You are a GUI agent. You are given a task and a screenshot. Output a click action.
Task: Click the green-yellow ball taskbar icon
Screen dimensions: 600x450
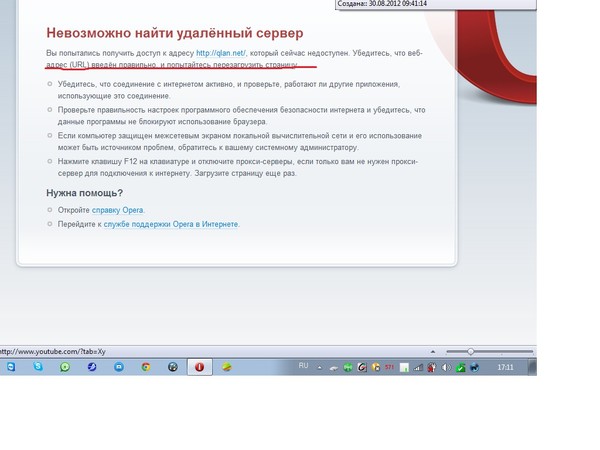(226, 367)
